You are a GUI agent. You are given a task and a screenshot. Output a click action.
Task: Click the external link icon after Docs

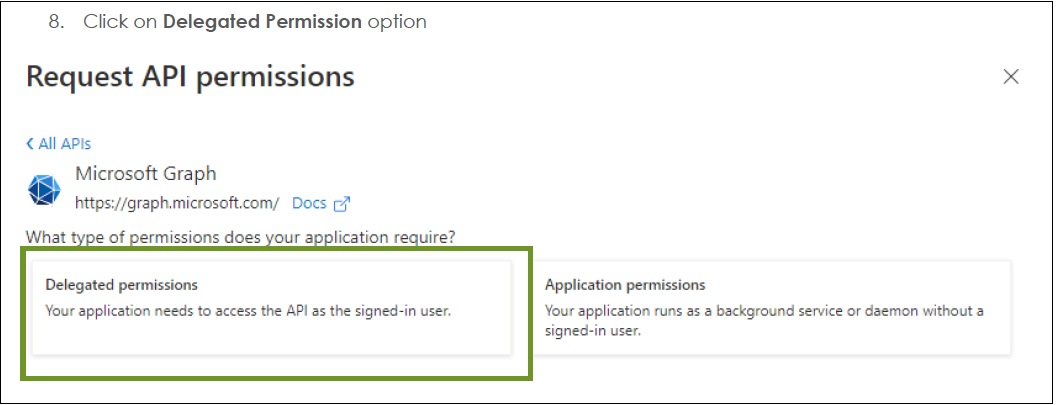click(342, 204)
